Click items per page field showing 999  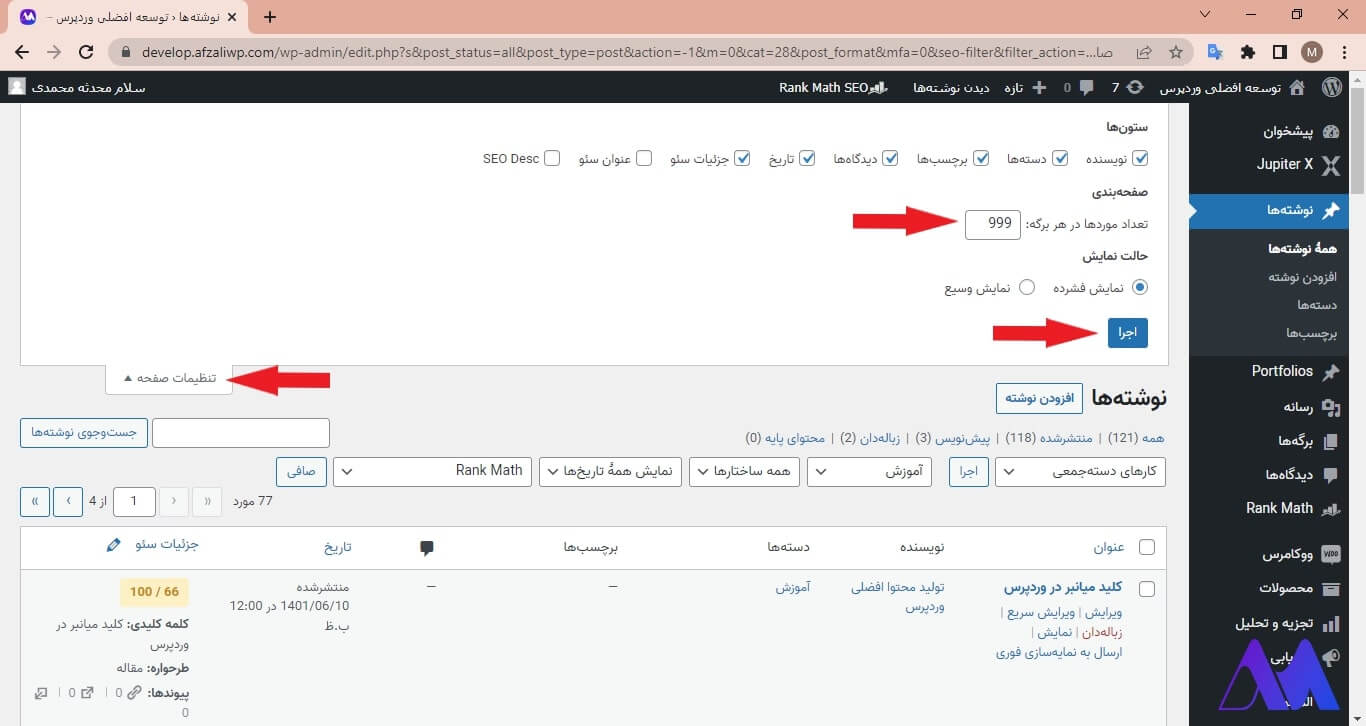tap(993, 225)
